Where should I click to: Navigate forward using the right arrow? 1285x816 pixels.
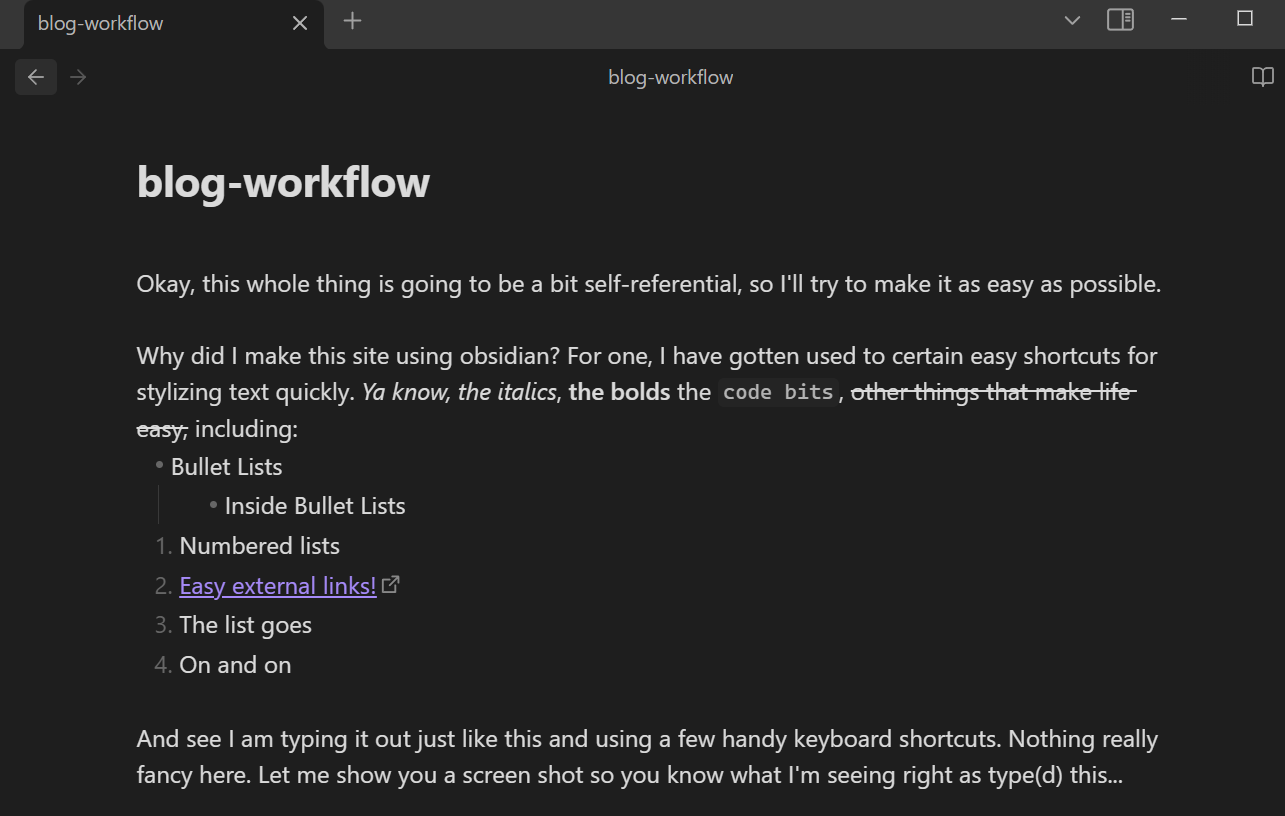[79, 77]
